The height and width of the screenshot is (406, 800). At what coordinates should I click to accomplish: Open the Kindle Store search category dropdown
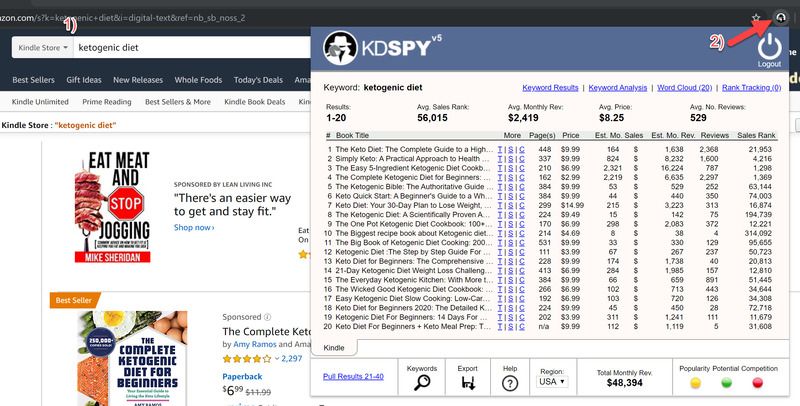[x=43, y=47]
